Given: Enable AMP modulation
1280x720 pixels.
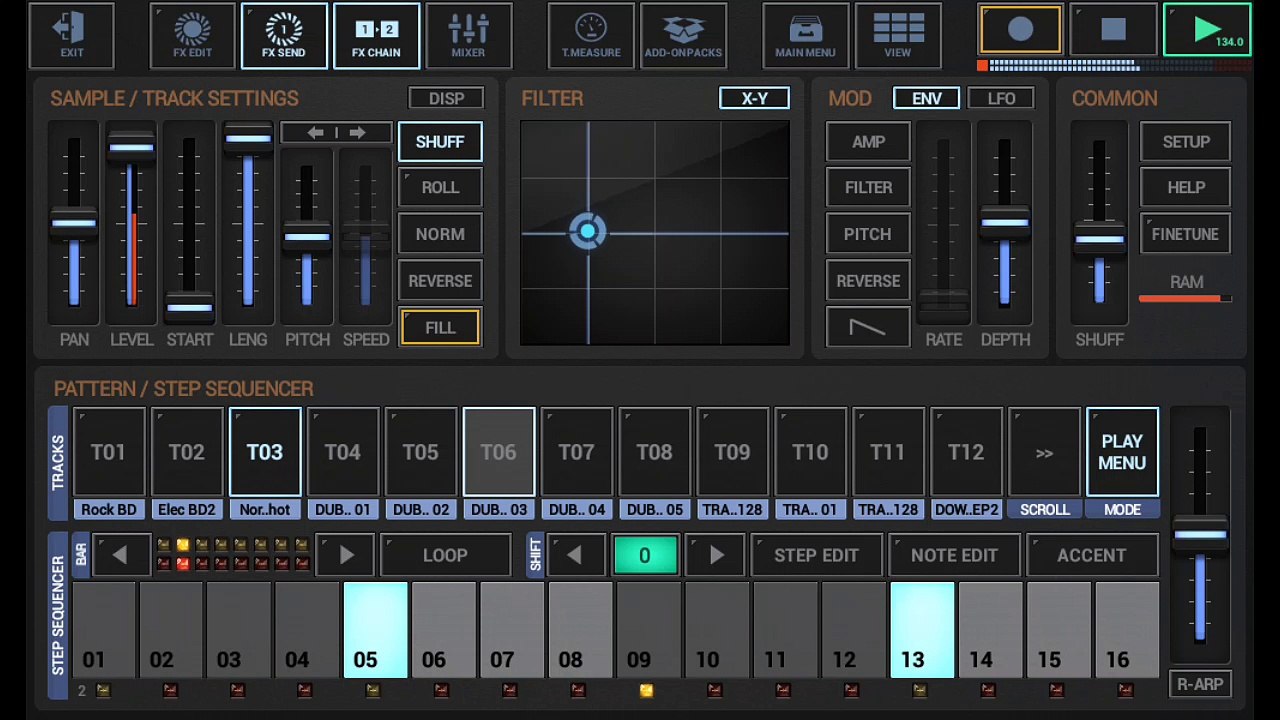Looking at the screenshot, I should [868, 142].
